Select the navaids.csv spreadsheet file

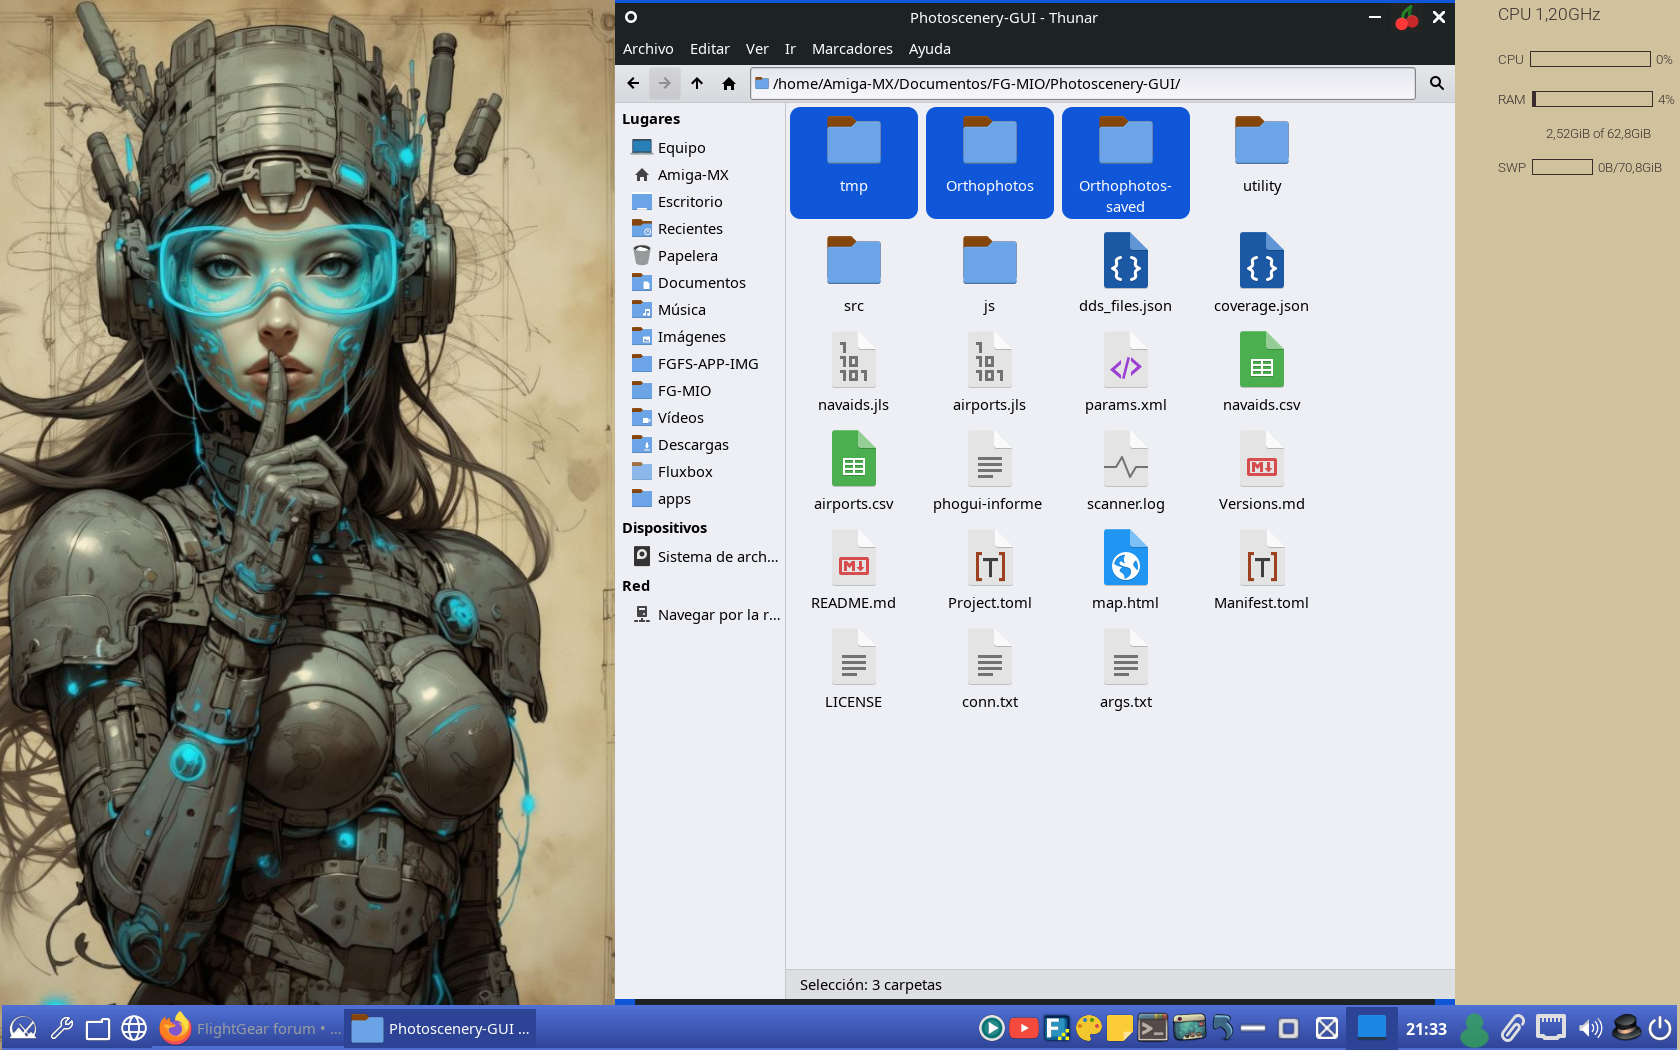[1261, 372]
